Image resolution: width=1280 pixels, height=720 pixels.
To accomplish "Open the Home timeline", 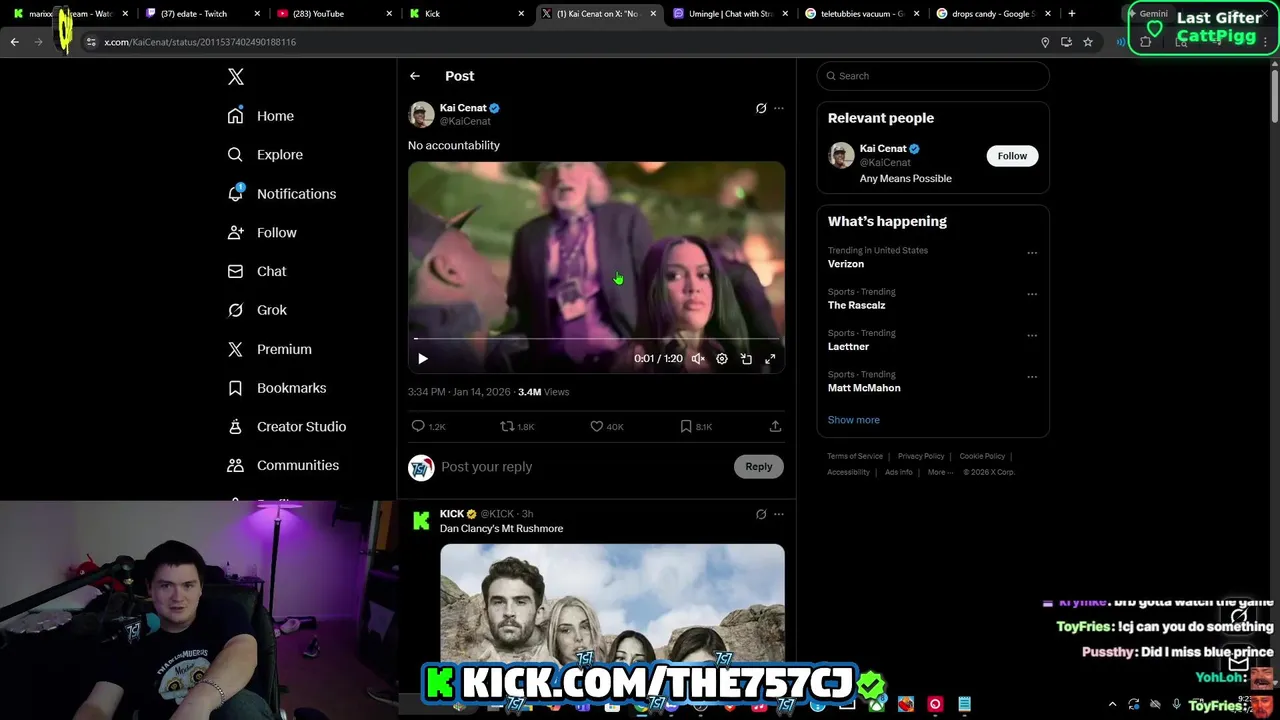I will [x=261, y=116].
